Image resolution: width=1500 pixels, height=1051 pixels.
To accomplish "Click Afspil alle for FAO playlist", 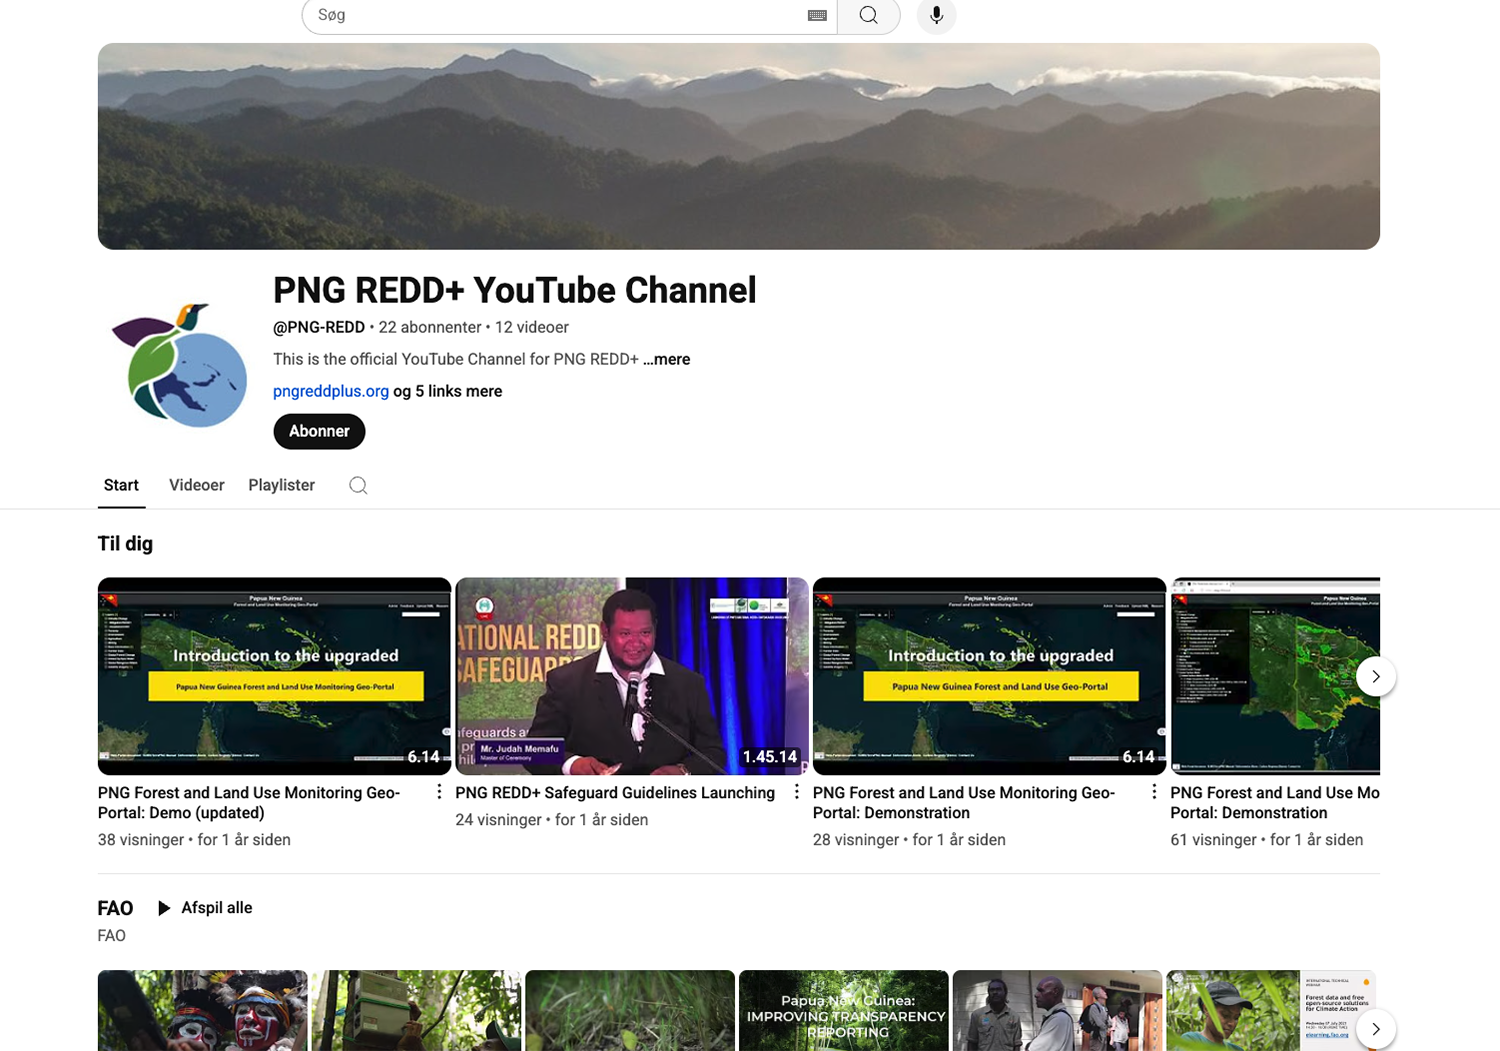I will [x=216, y=908].
